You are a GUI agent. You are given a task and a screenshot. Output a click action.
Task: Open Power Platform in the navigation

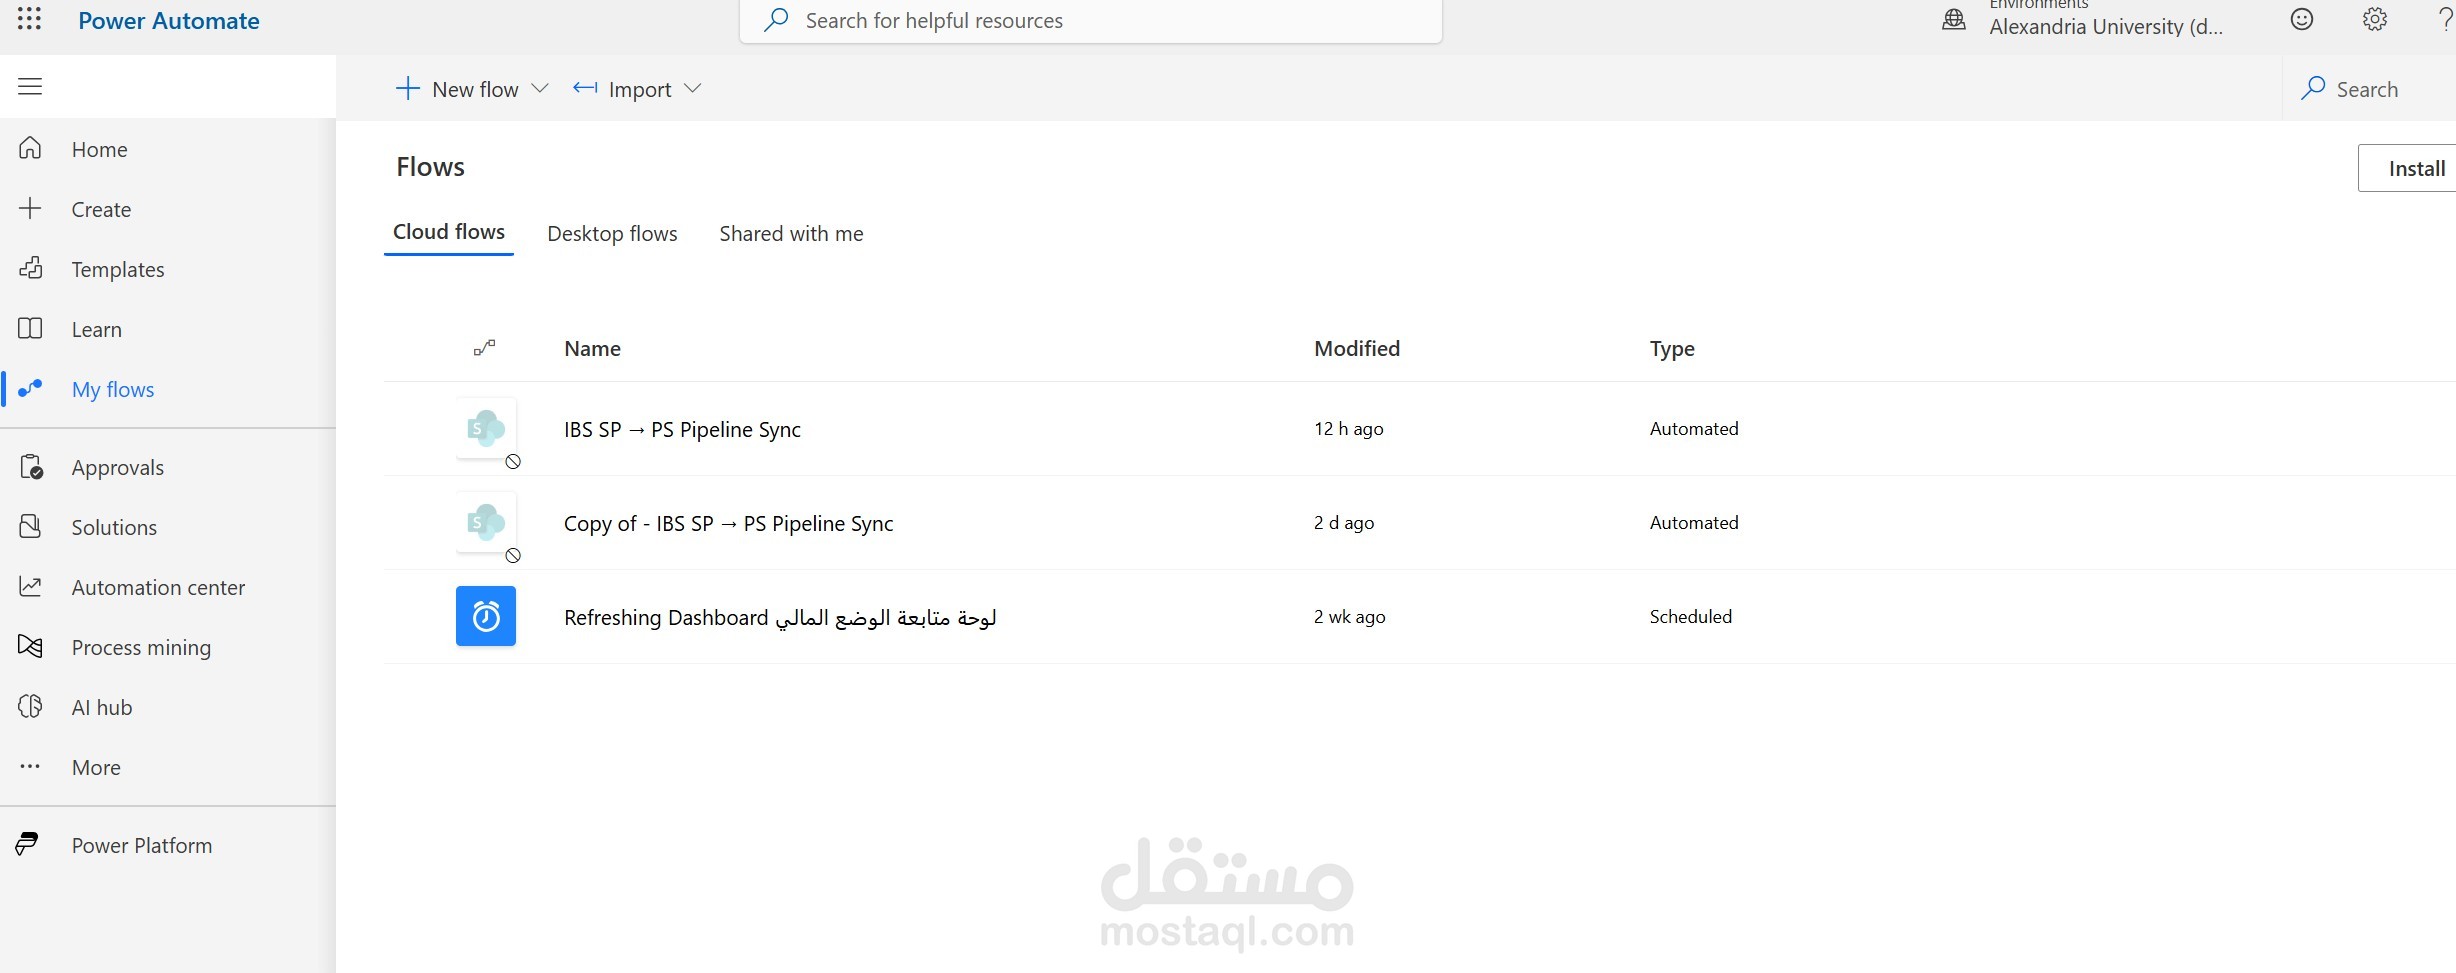[142, 846]
